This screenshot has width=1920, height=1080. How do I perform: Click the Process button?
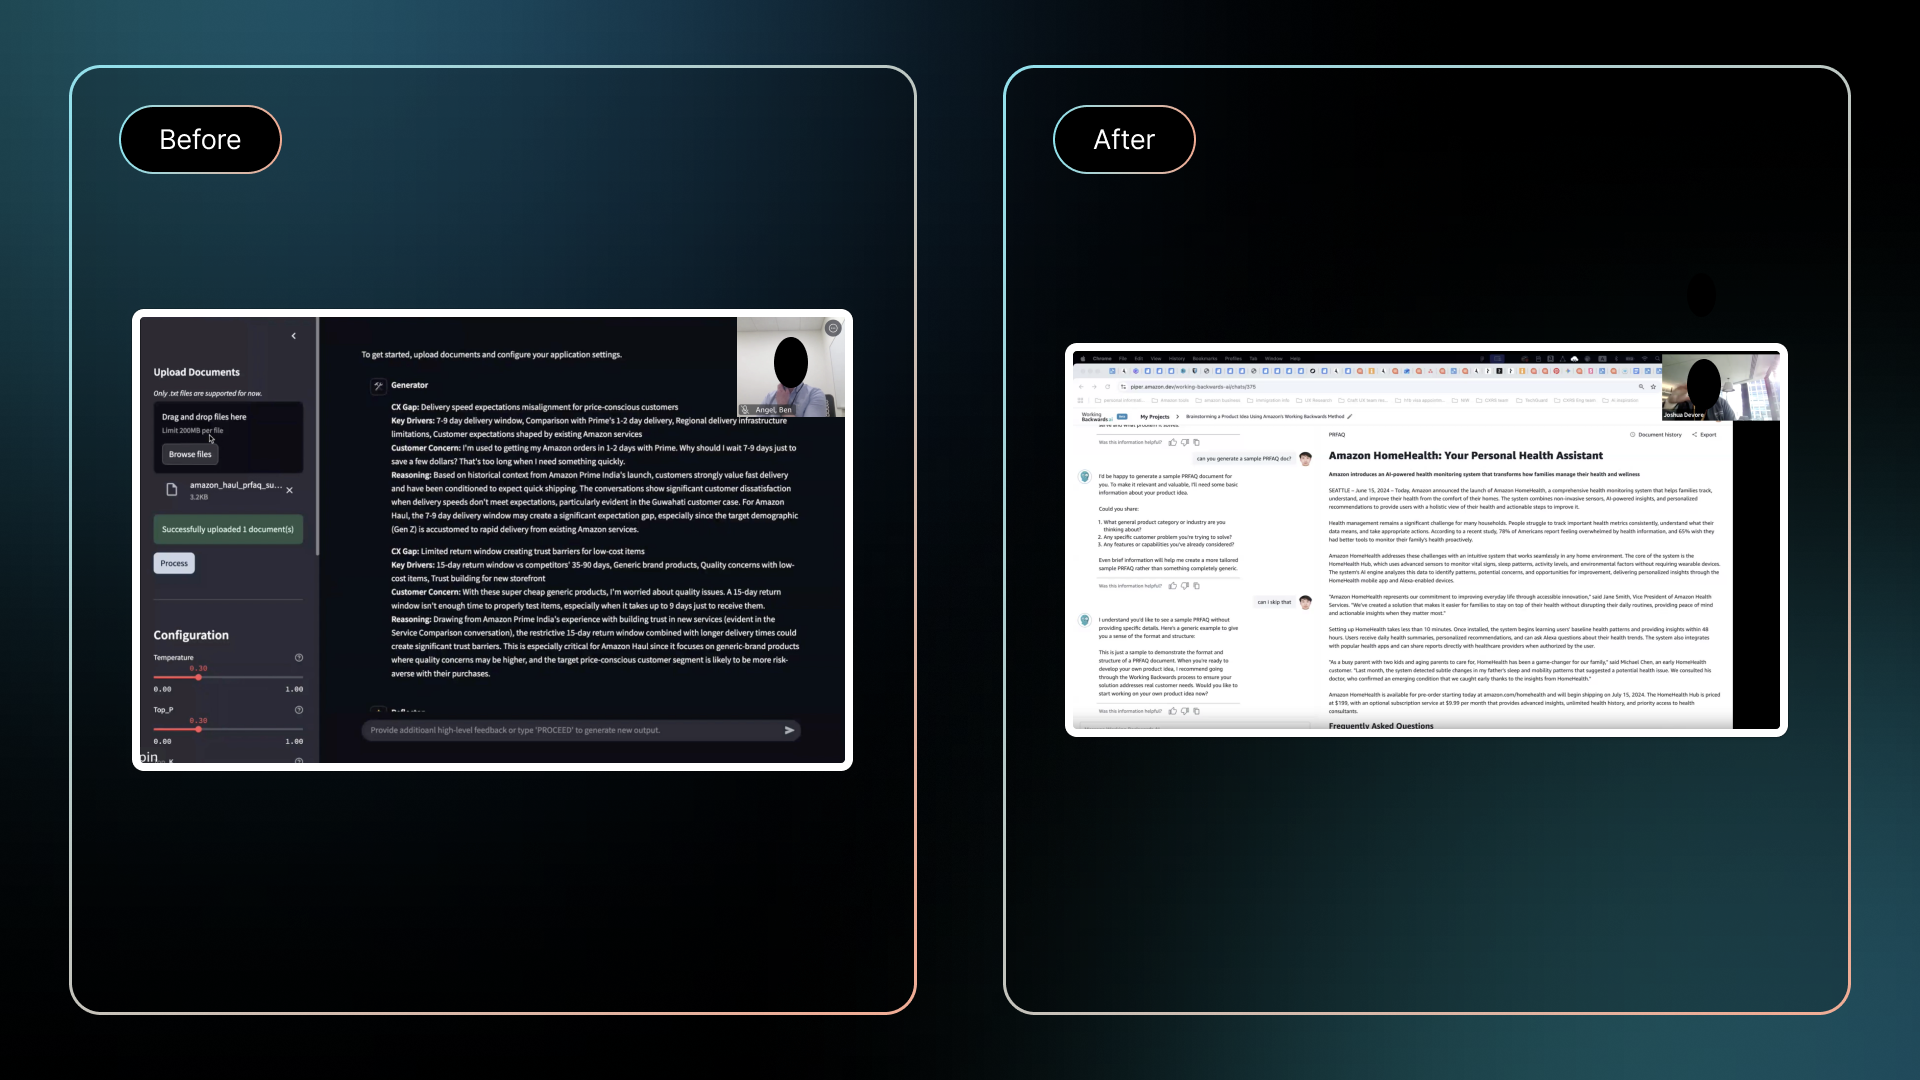[x=174, y=563]
